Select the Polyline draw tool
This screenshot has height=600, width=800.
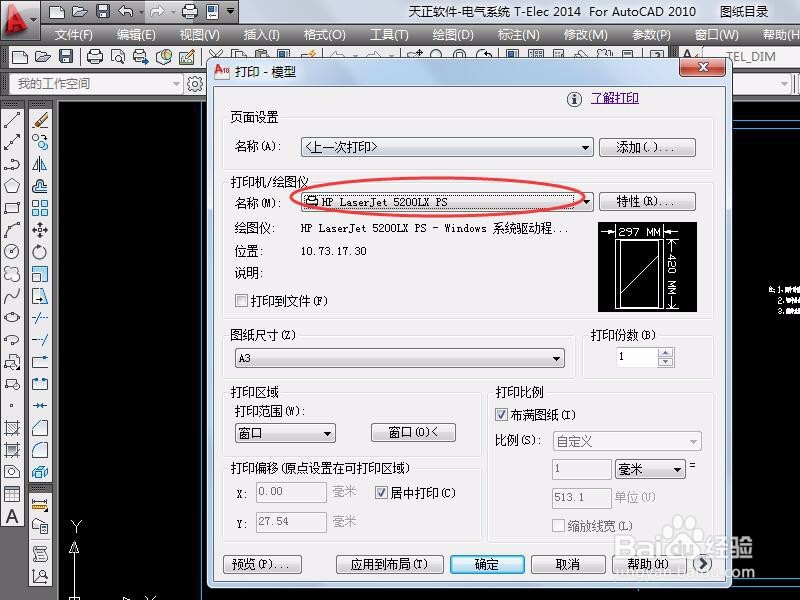tap(12, 164)
